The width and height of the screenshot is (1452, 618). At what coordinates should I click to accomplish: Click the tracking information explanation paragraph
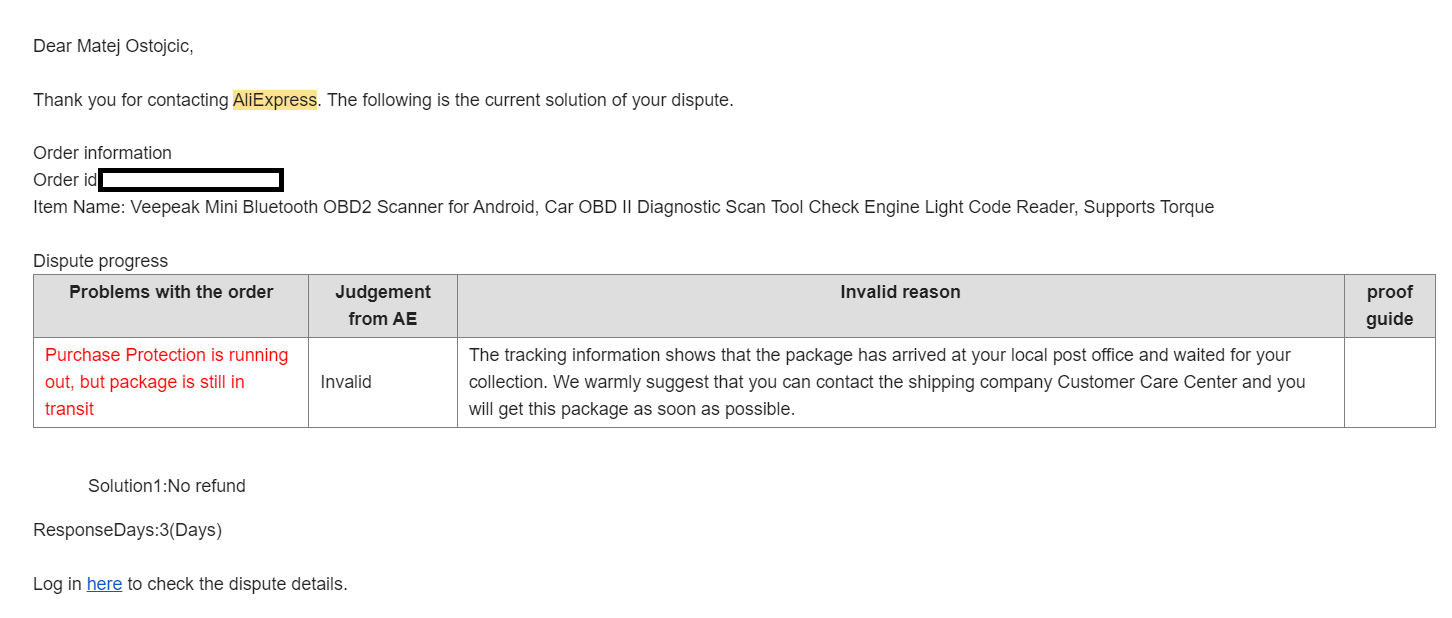886,382
